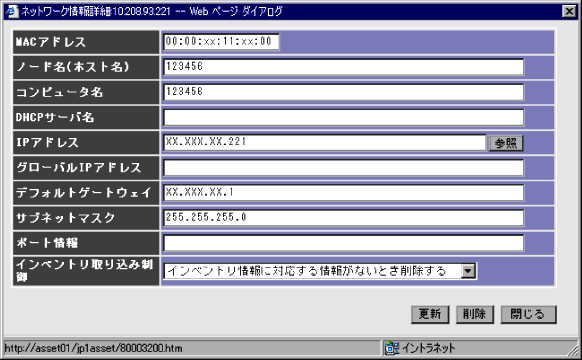
Task: Click the イントラネット zone icon in status bar
Action: coord(392,348)
